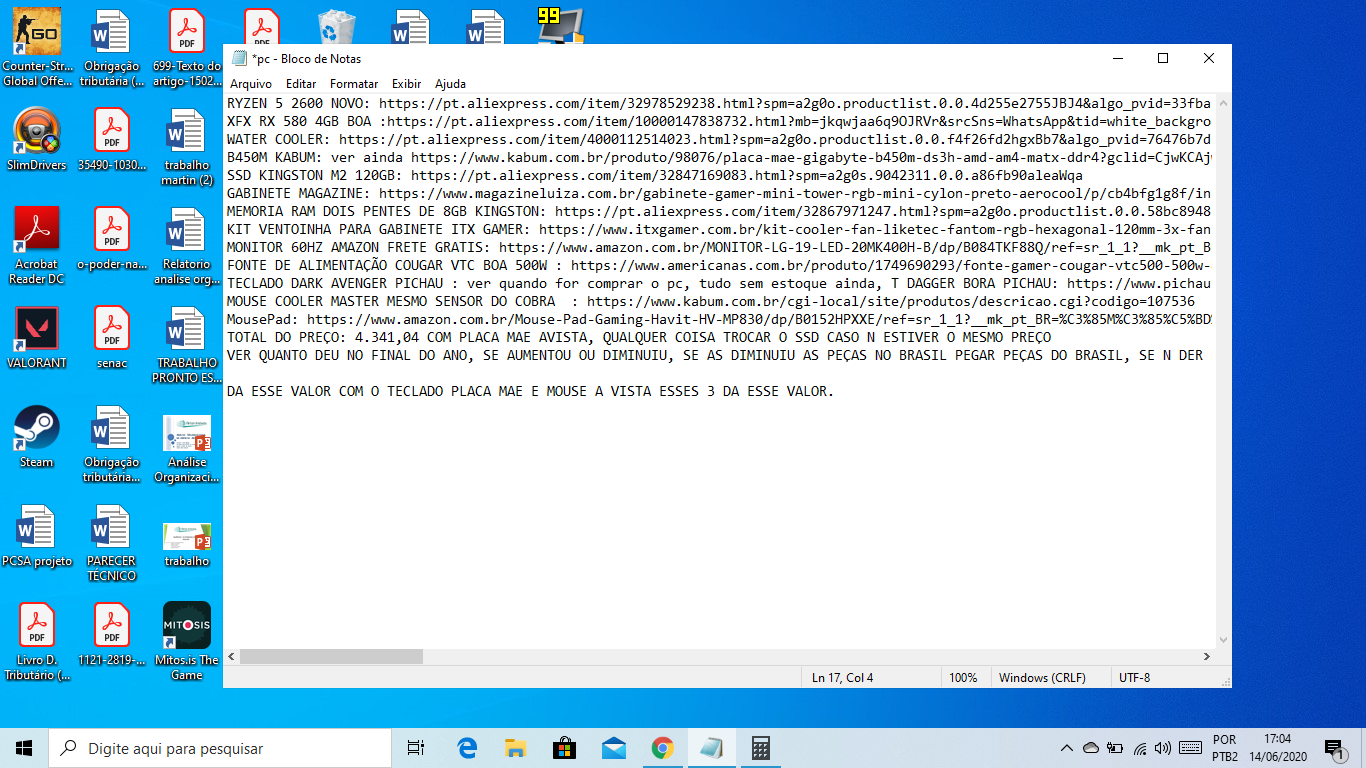Viewport: 1366px width, 768px height.
Task: Open Google Chrome from the taskbar
Action: pos(662,748)
